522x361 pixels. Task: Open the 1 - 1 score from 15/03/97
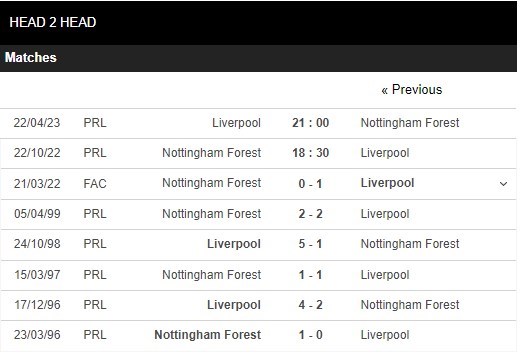point(310,275)
